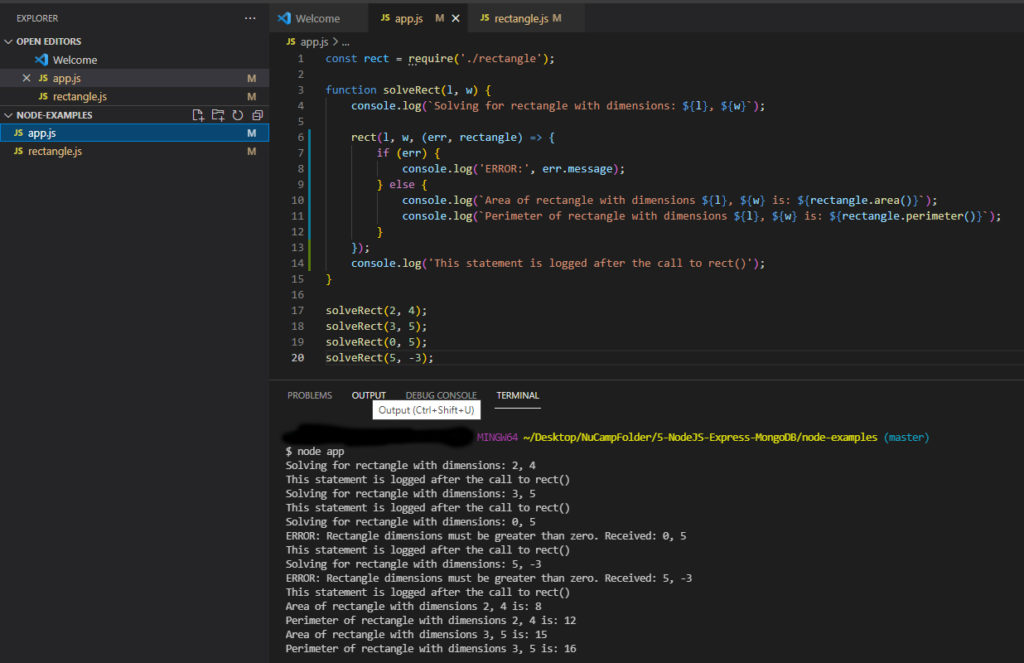Open rectangle.js in NODE-EXAMPLES tree
Viewport: 1024px width, 663px height.
pos(135,151)
